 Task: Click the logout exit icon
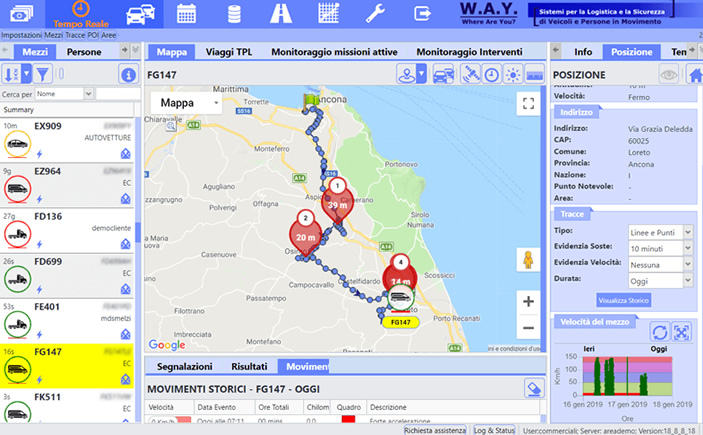(422, 14)
